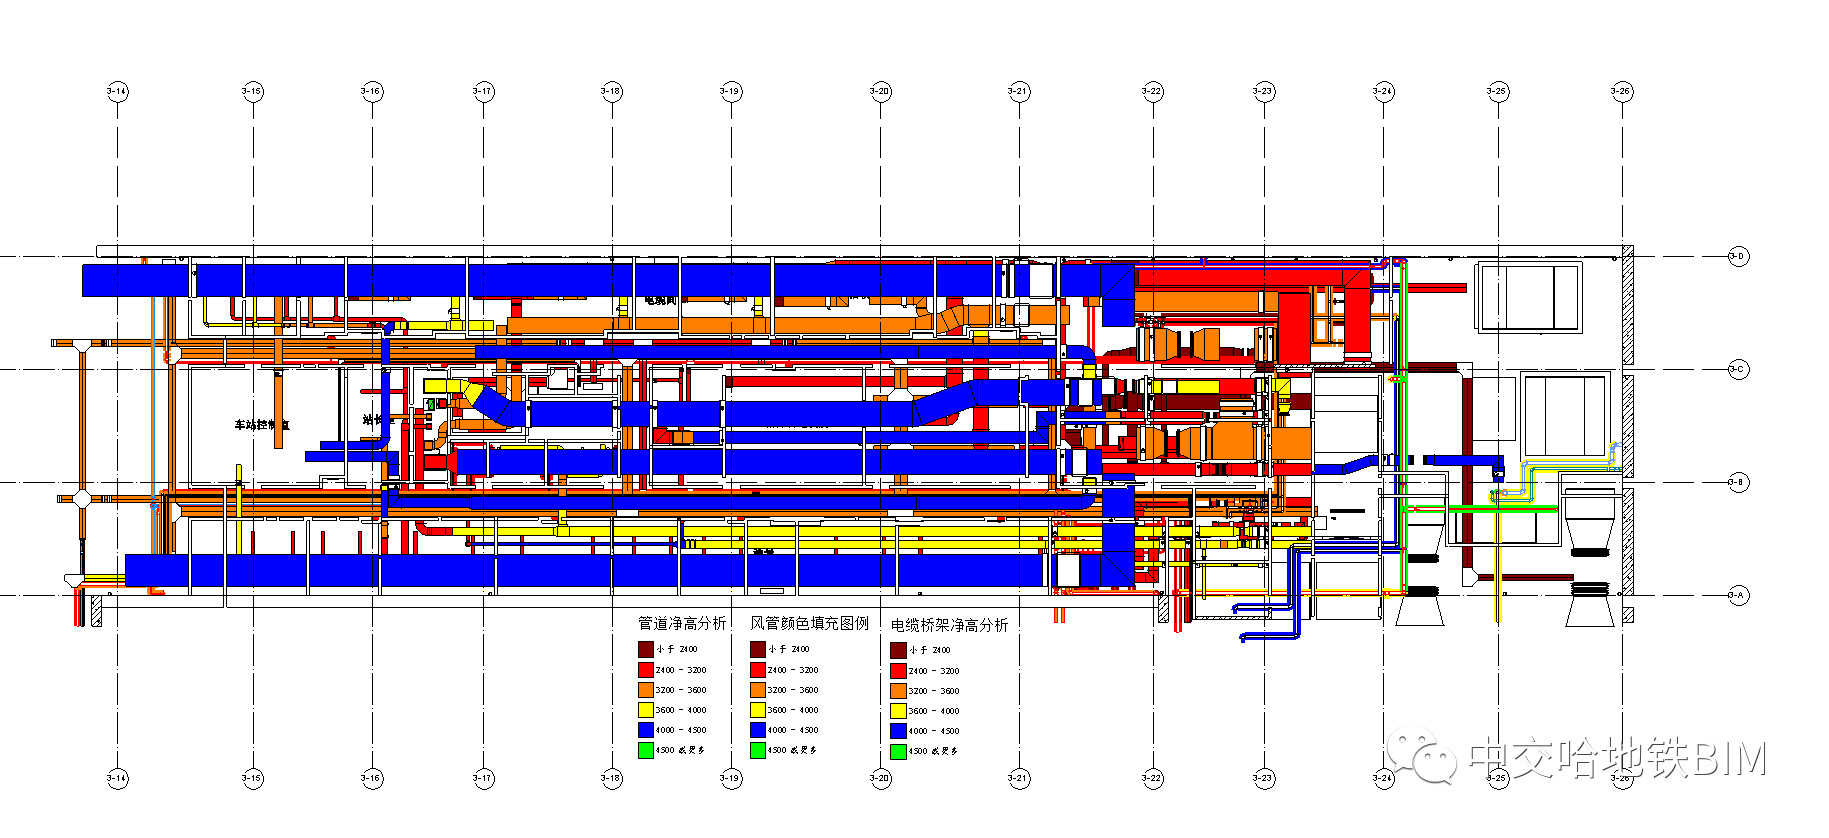The height and width of the screenshot is (838, 1829).
Task: Click '3200 - 3600' label under 管道净高分析
Action: [x=681, y=690]
